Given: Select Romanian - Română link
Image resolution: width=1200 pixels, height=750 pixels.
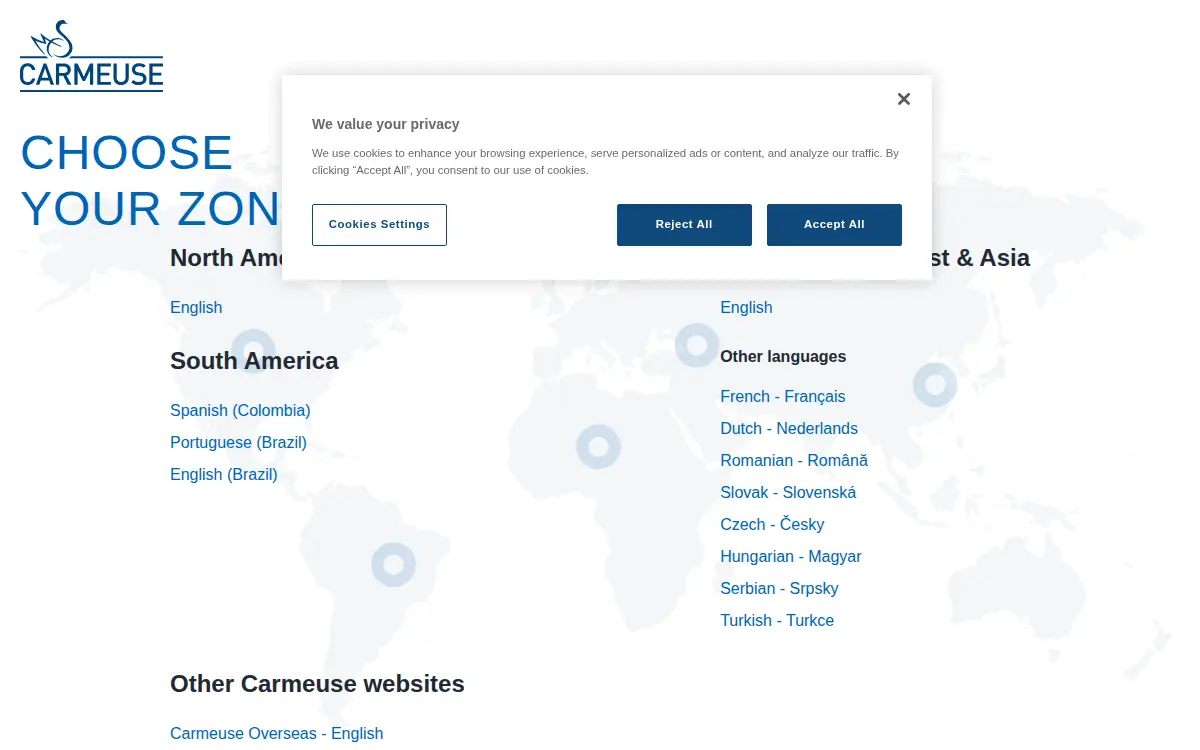Looking at the screenshot, I should pyautogui.click(x=794, y=461).
